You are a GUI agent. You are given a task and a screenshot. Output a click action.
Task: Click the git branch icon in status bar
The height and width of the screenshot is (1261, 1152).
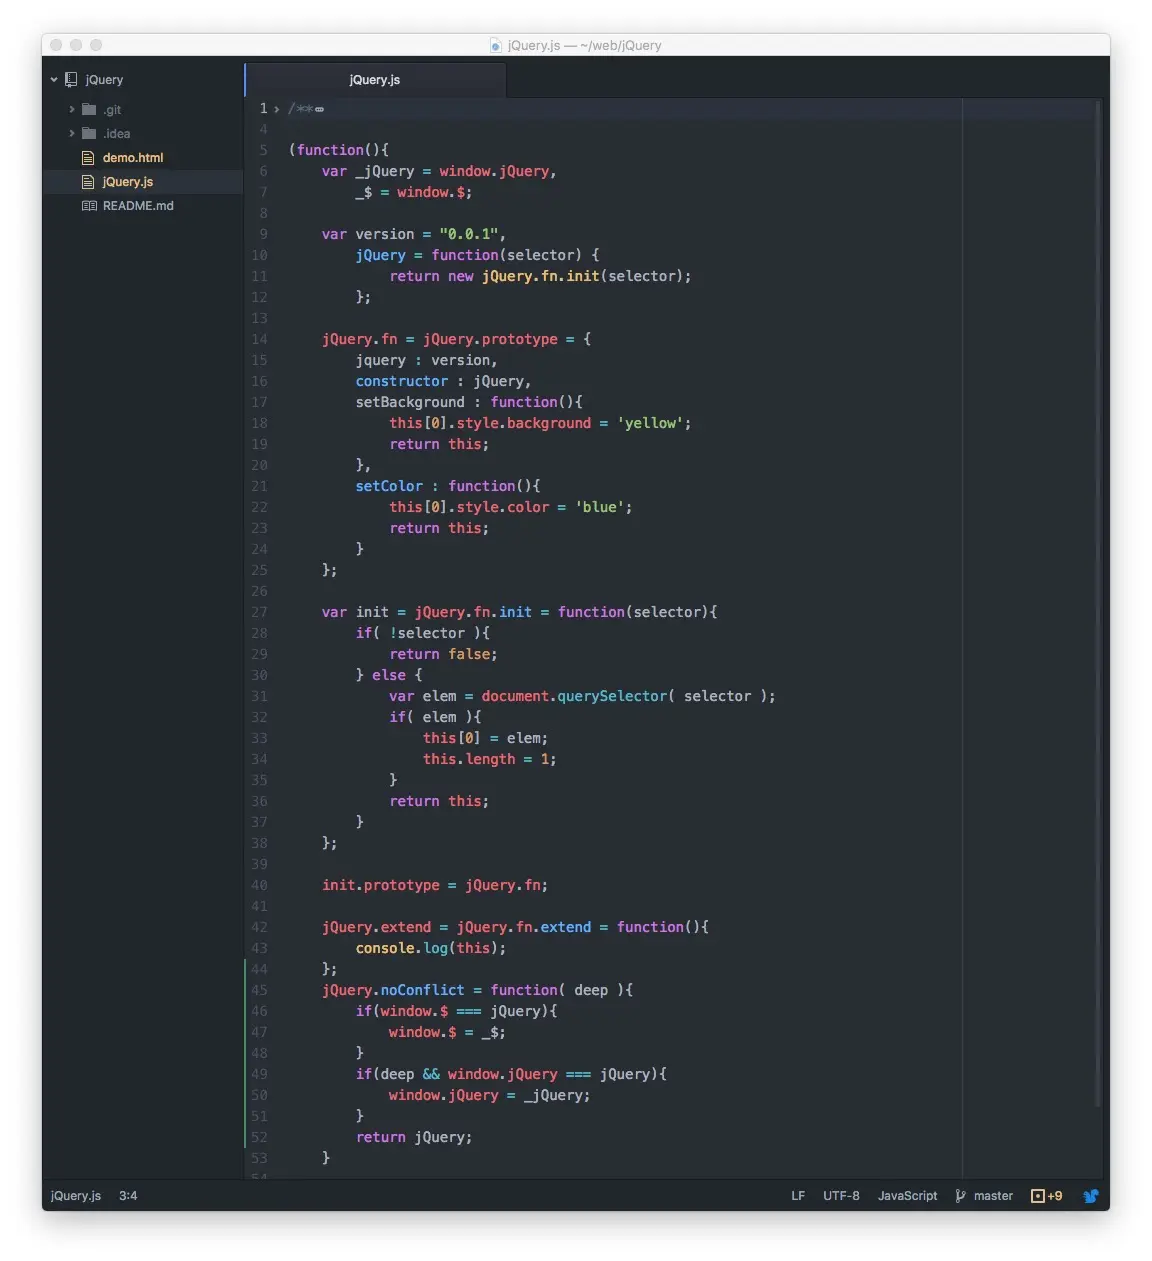point(960,1196)
